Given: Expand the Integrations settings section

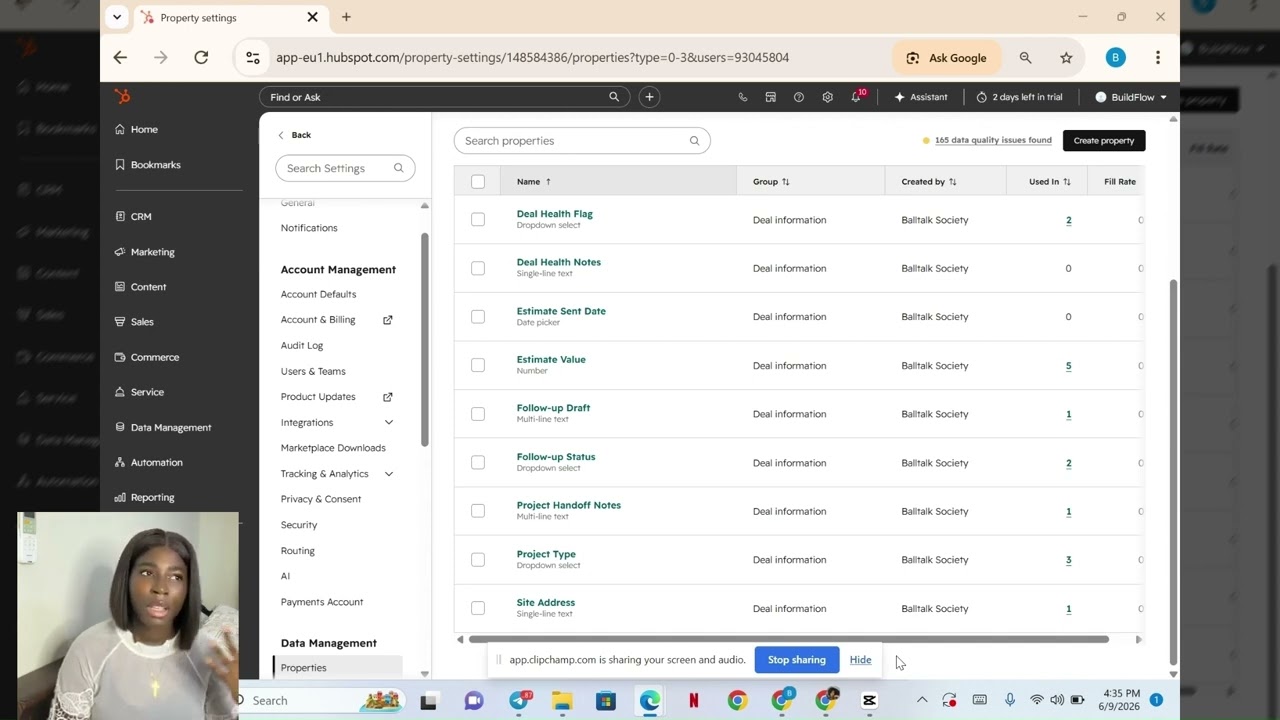Looking at the screenshot, I should point(389,423).
